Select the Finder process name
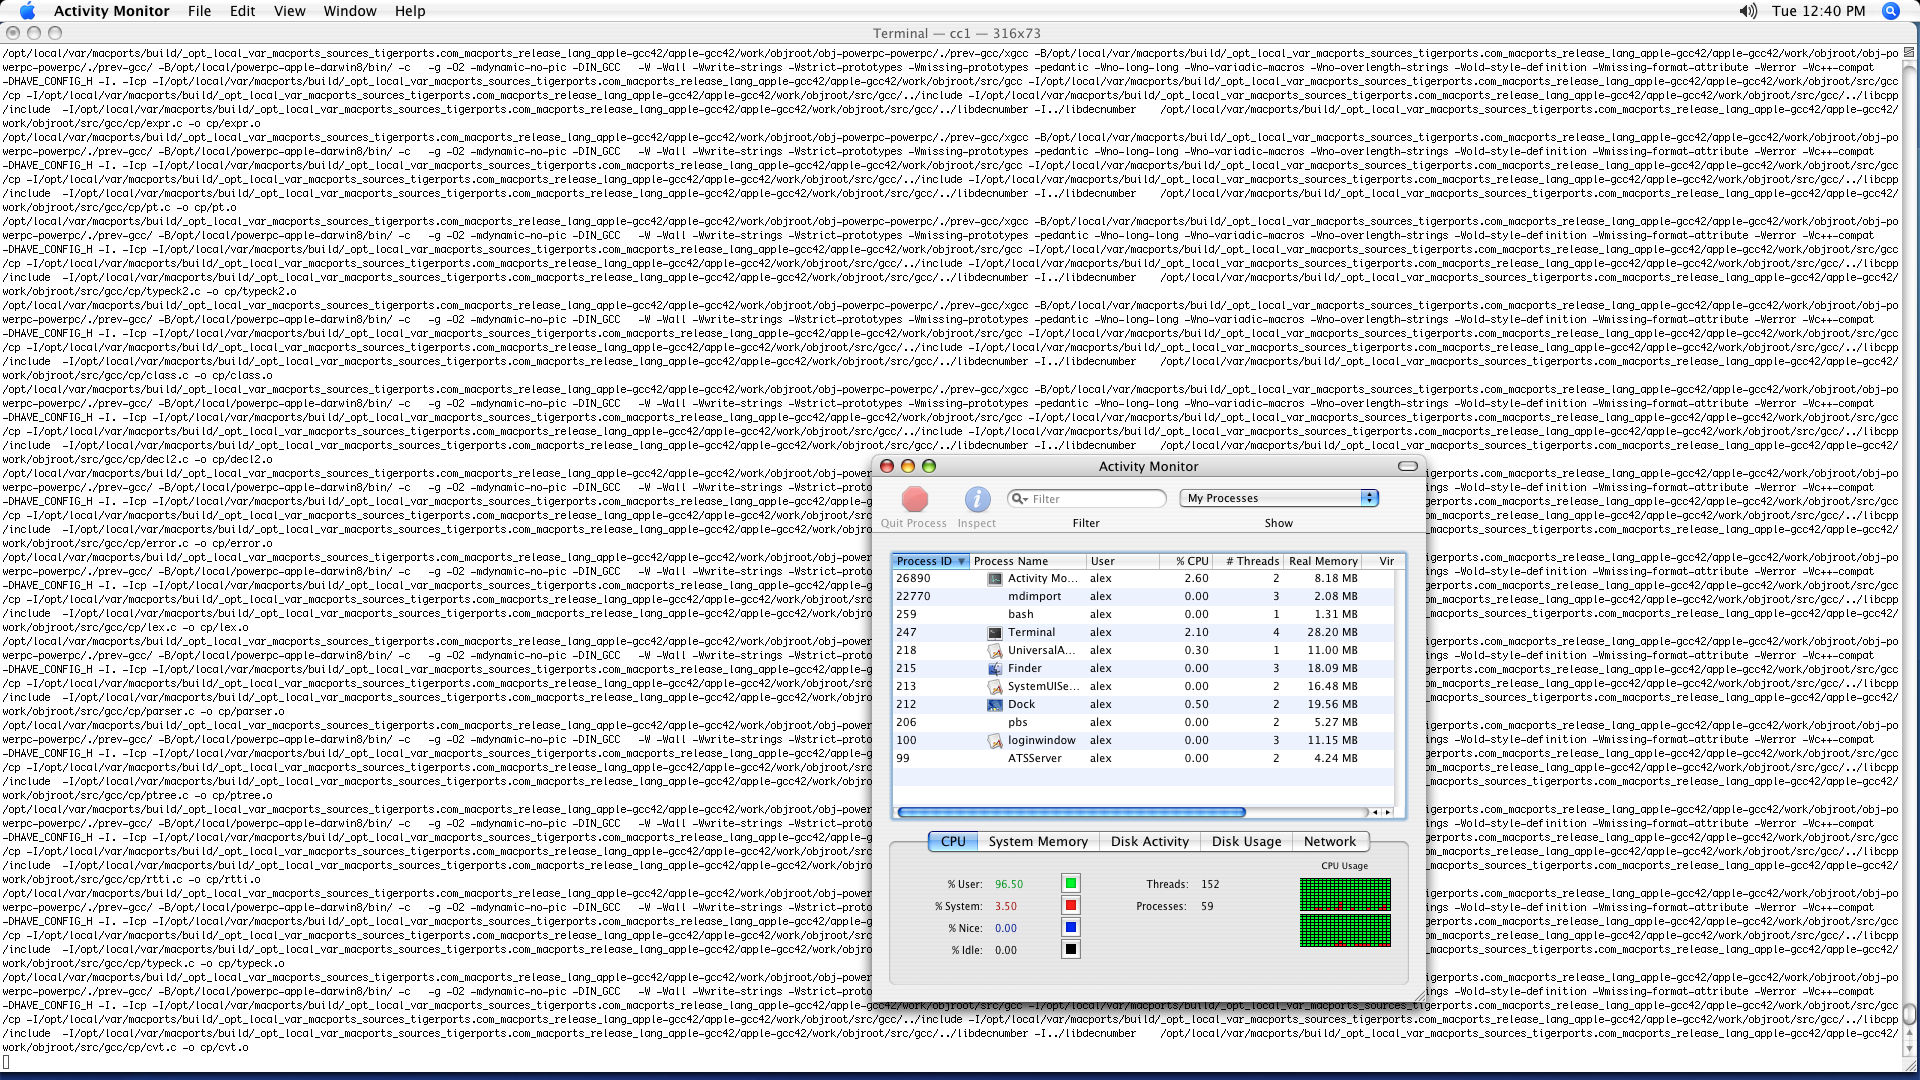This screenshot has height=1080, width=1920. pos(1024,669)
